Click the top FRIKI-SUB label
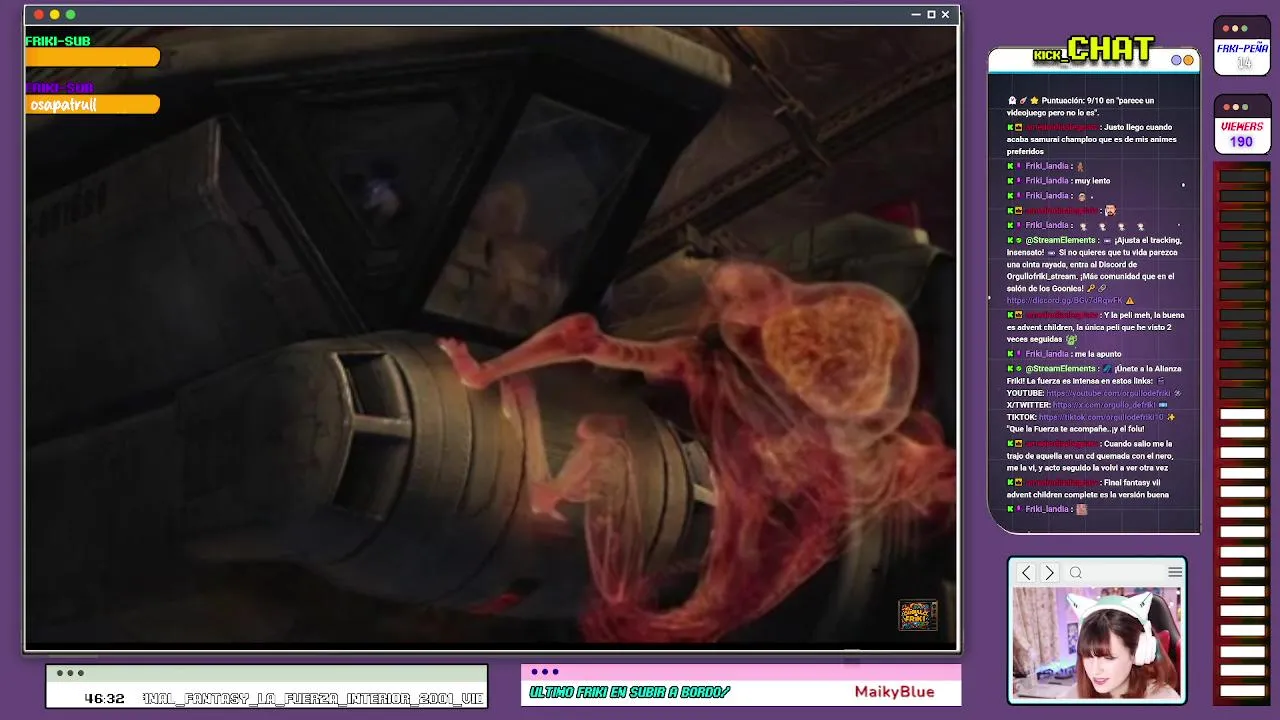Image resolution: width=1280 pixels, height=720 pixels. (x=58, y=41)
